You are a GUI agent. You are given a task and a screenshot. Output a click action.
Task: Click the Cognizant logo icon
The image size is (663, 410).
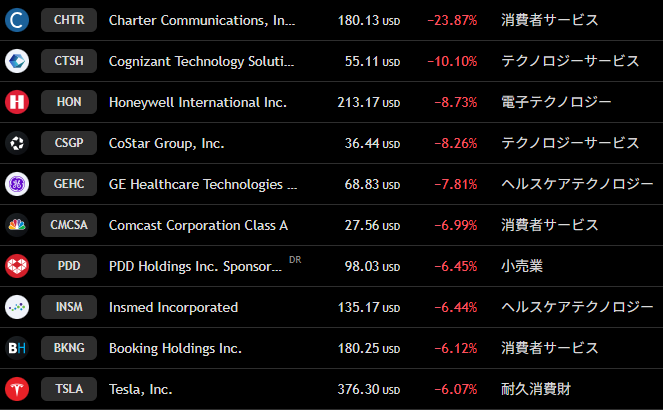coord(17,60)
